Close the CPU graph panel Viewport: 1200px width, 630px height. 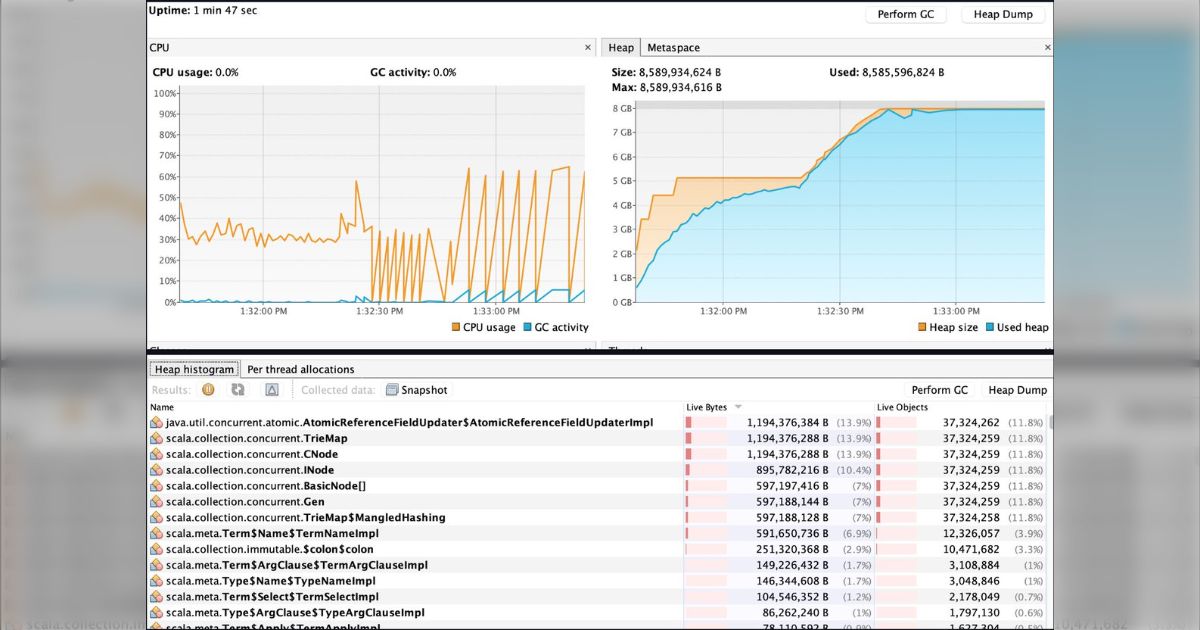[x=588, y=48]
